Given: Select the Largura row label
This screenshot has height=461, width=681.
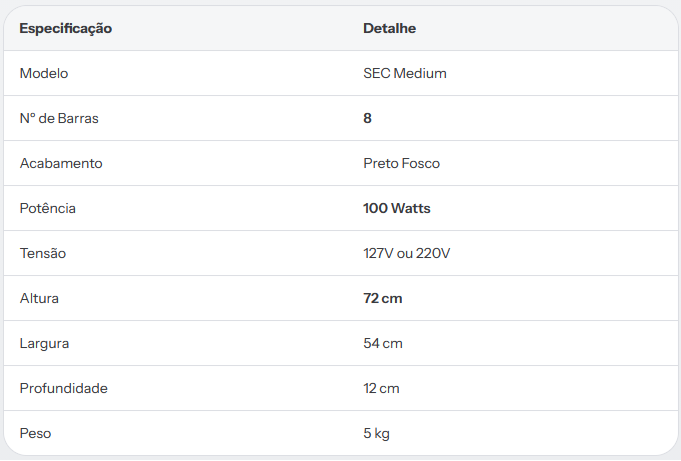Looking at the screenshot, I should coord(44,344).
